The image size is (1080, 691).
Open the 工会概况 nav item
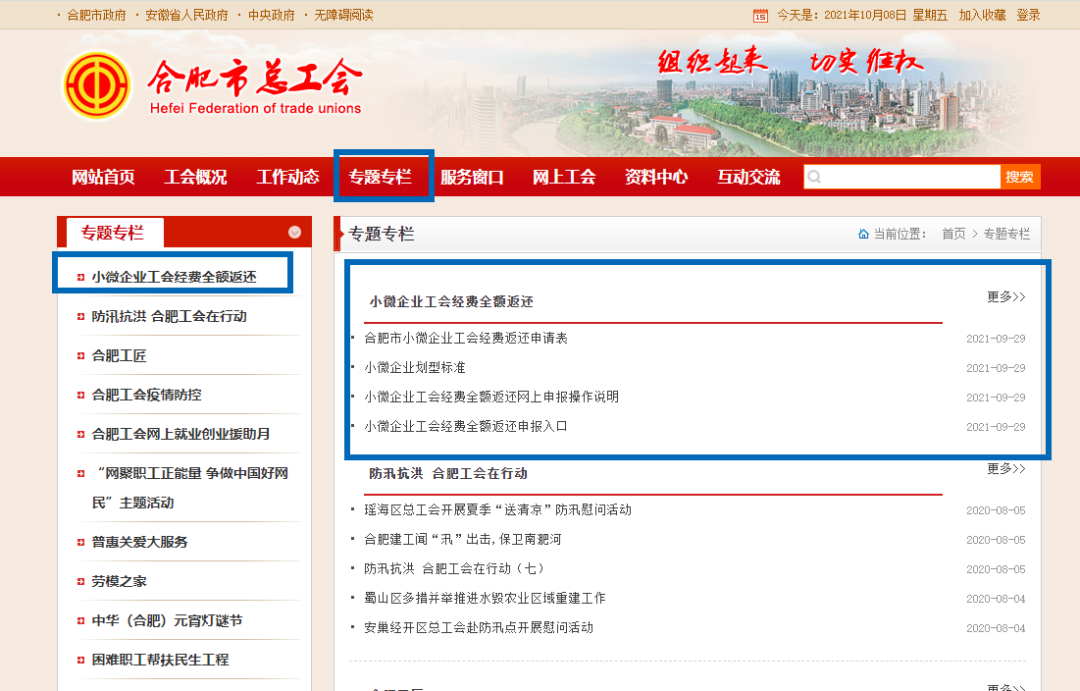pos(196,177)
